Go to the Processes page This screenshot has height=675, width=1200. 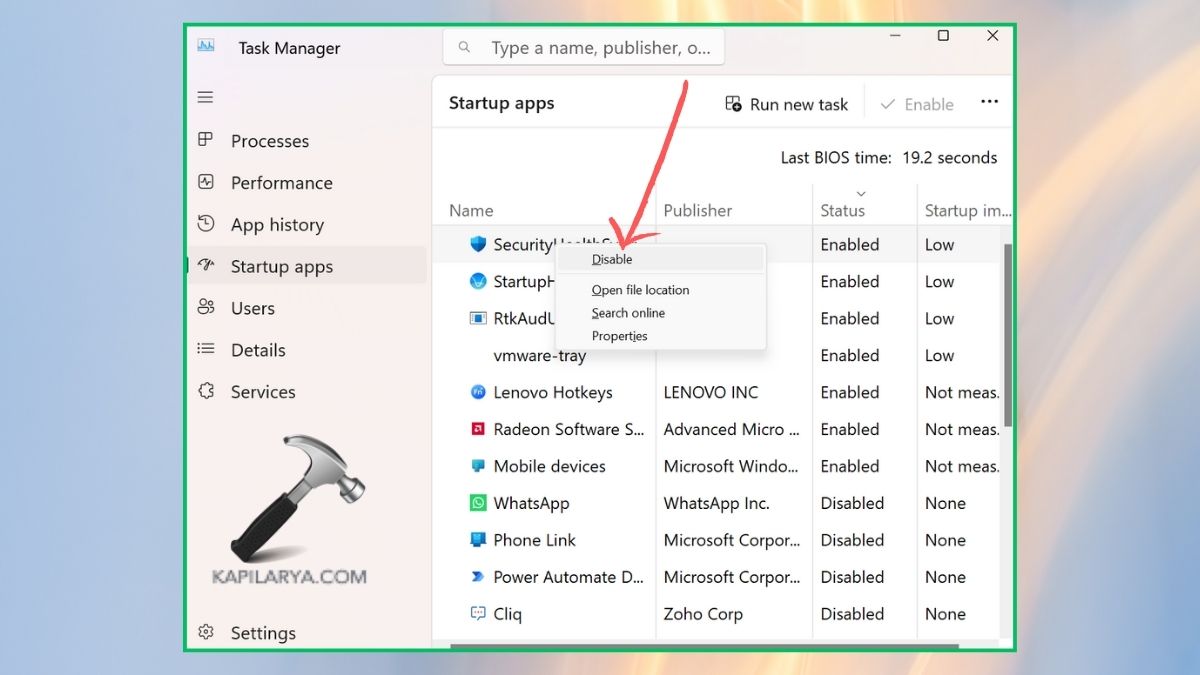pos(307,141)
